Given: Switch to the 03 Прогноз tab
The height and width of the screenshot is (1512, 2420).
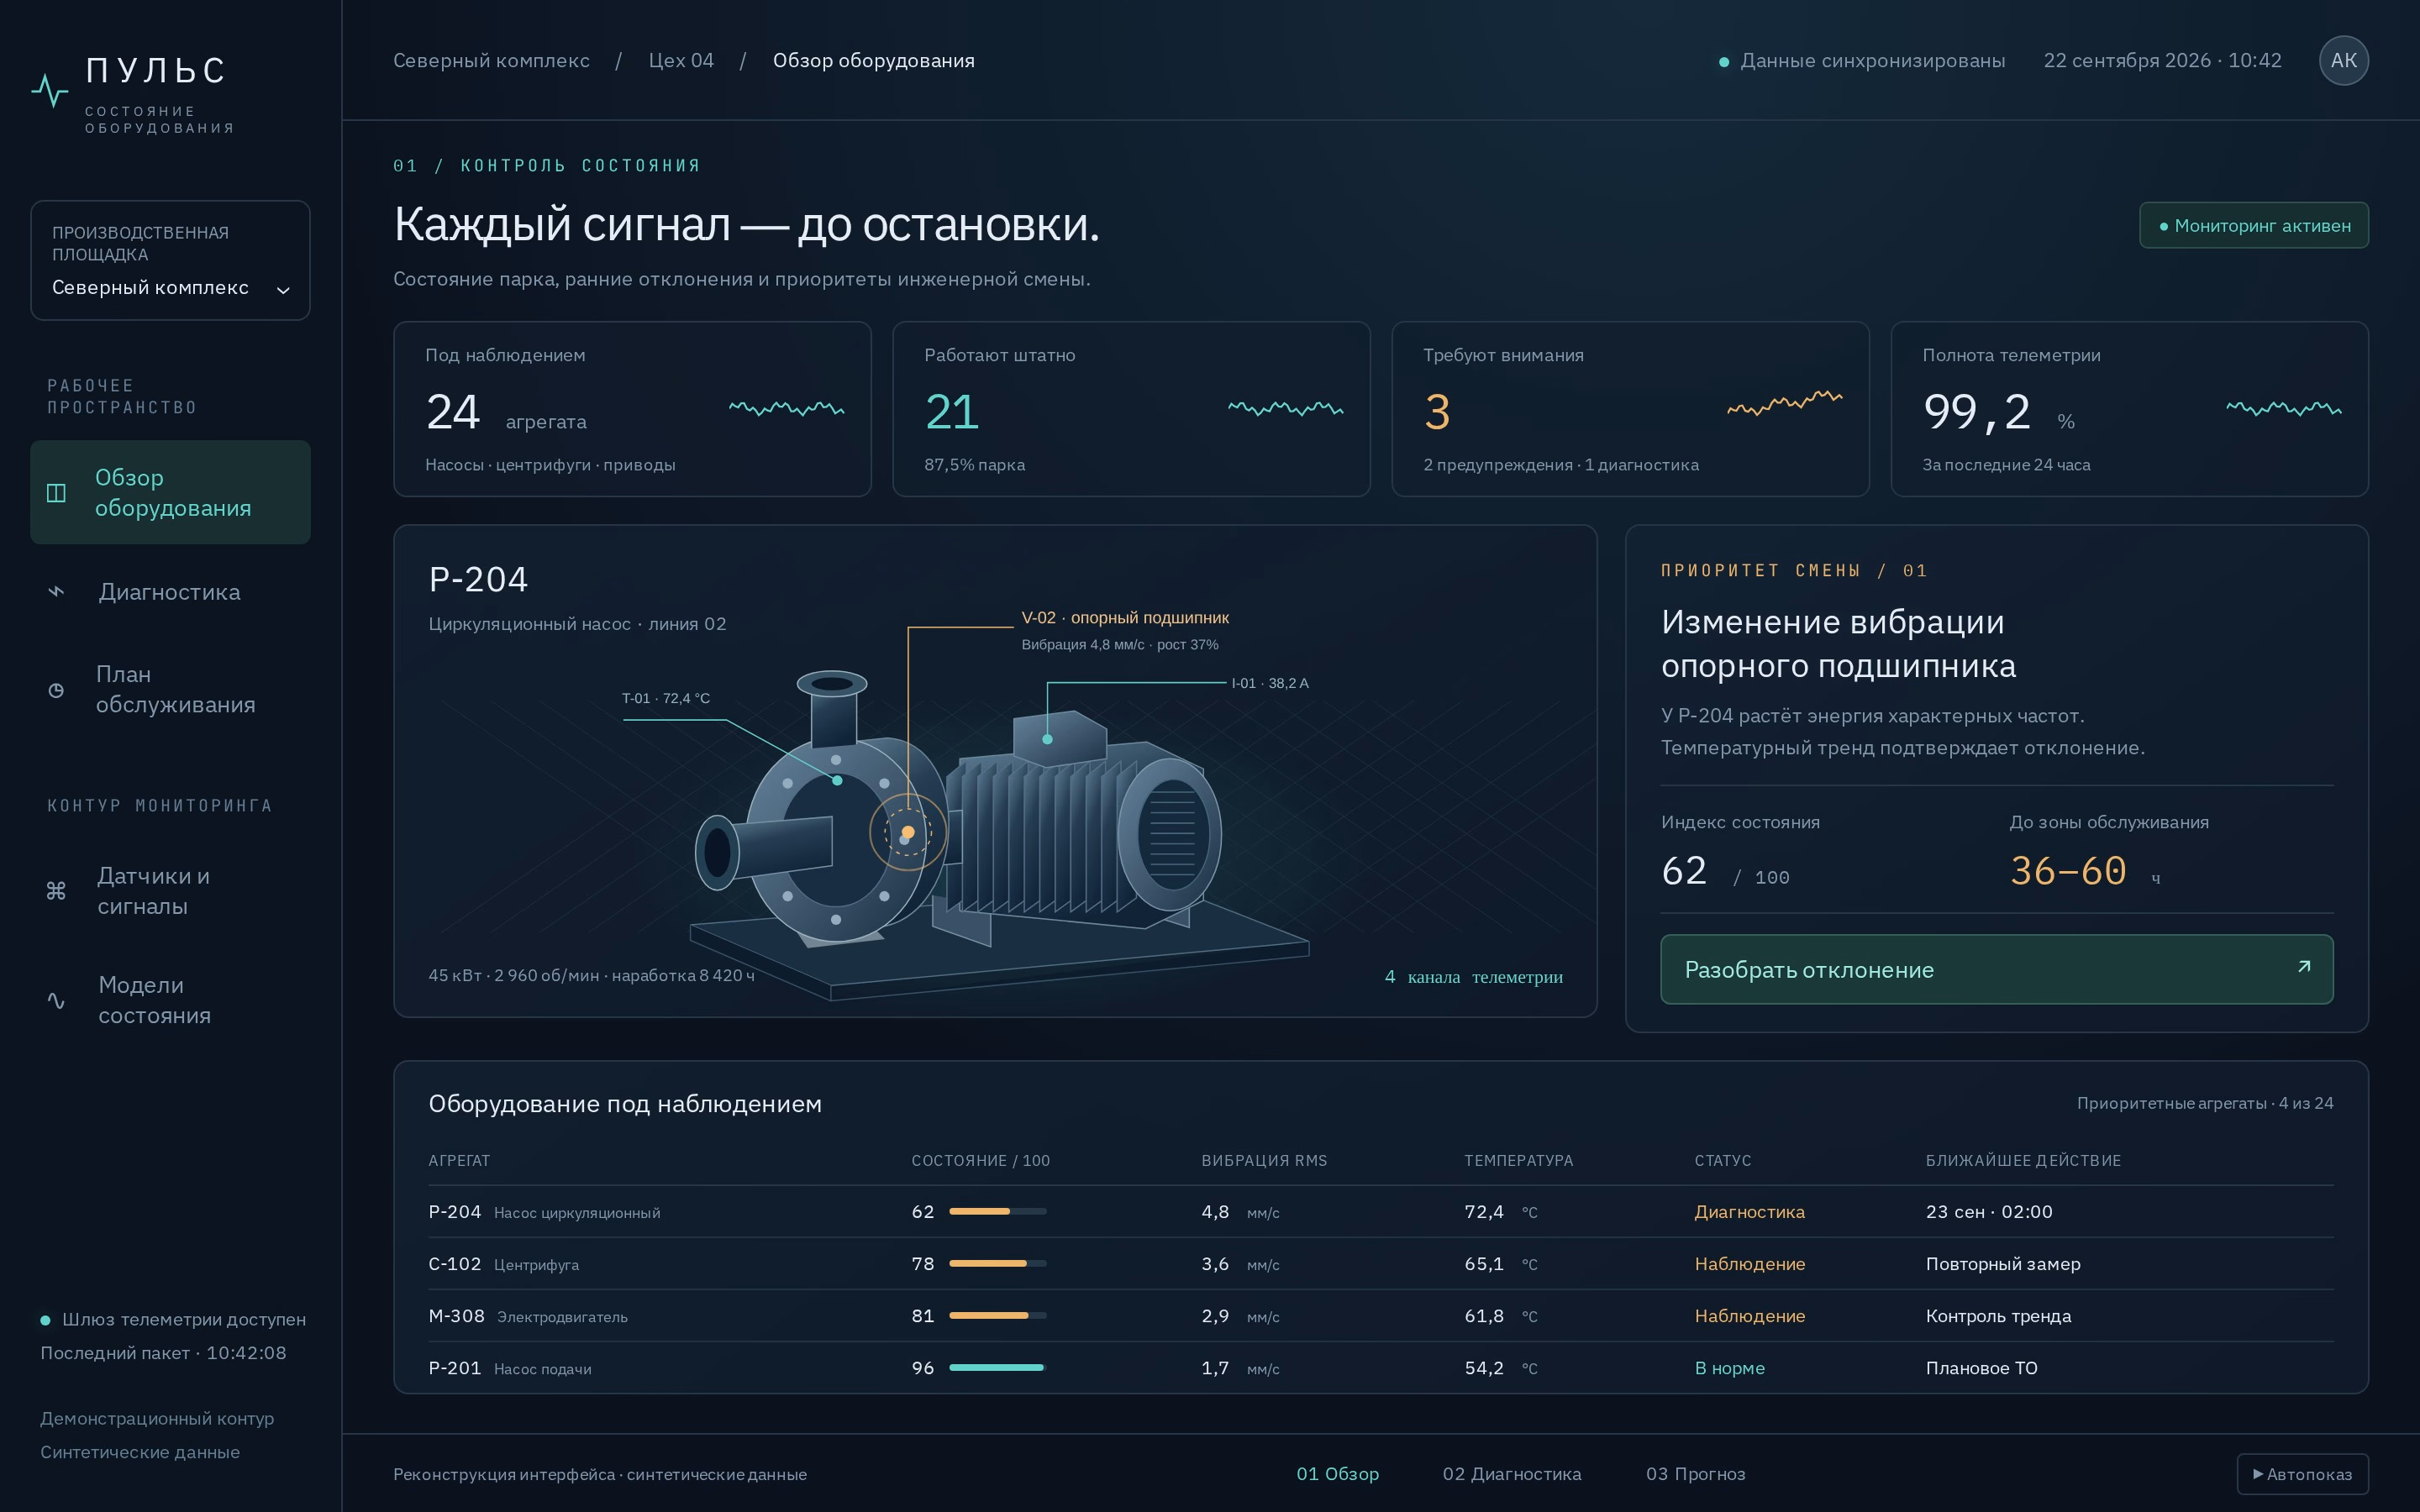Looking at the screenshot, I should (1695, 1473).
